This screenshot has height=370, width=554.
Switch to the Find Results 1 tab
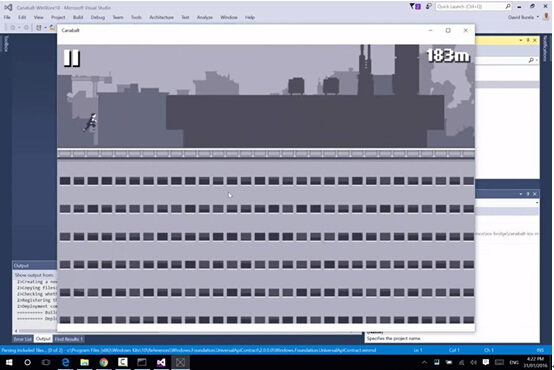click(x=69, y=339)
